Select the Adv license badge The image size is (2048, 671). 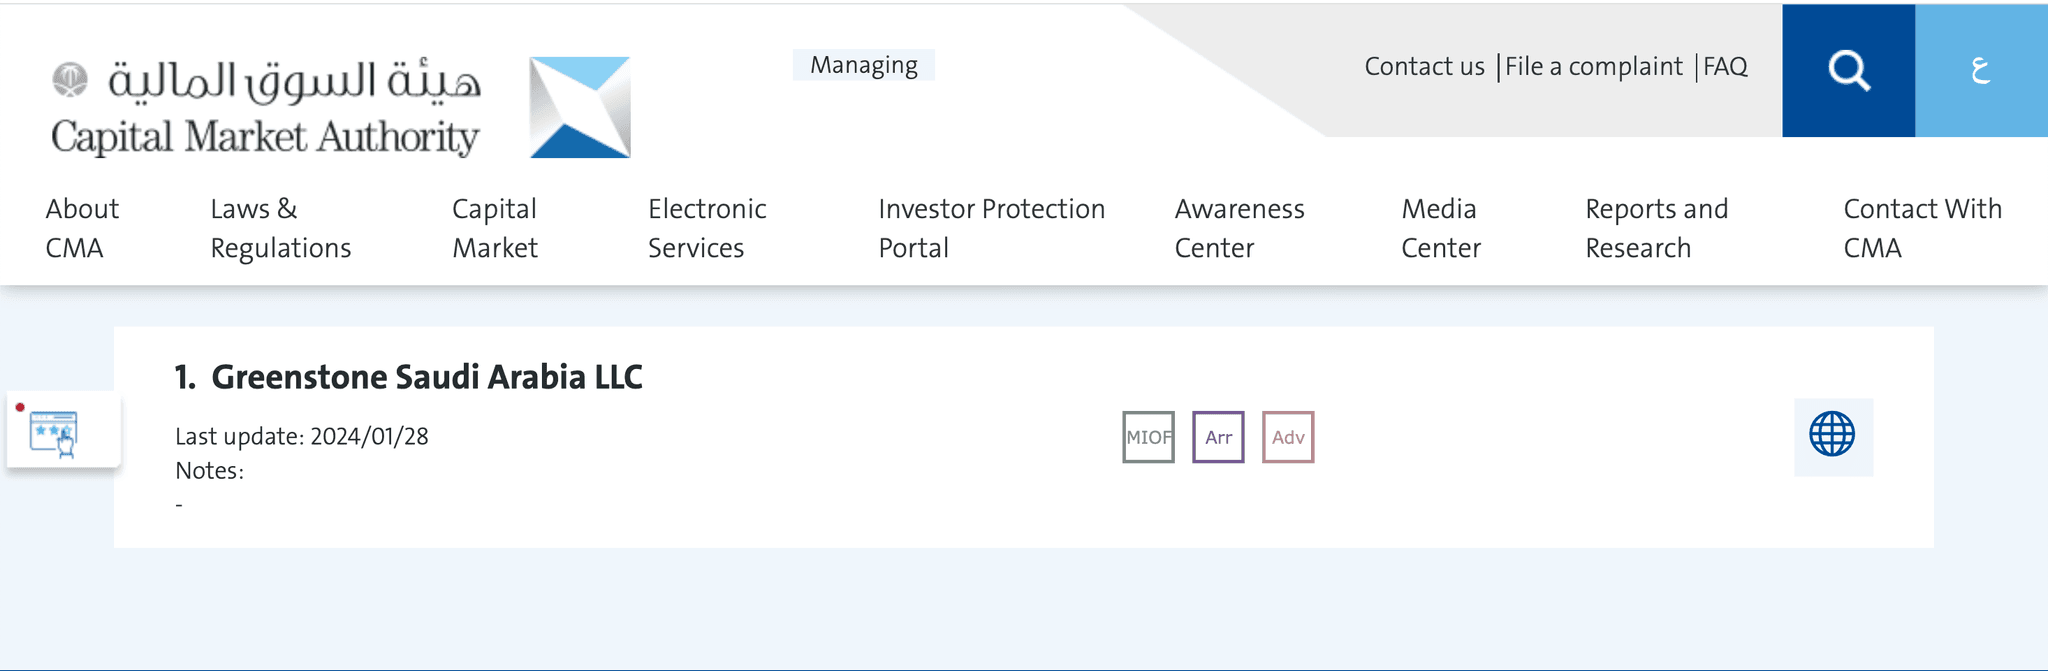click(1288, 437)
